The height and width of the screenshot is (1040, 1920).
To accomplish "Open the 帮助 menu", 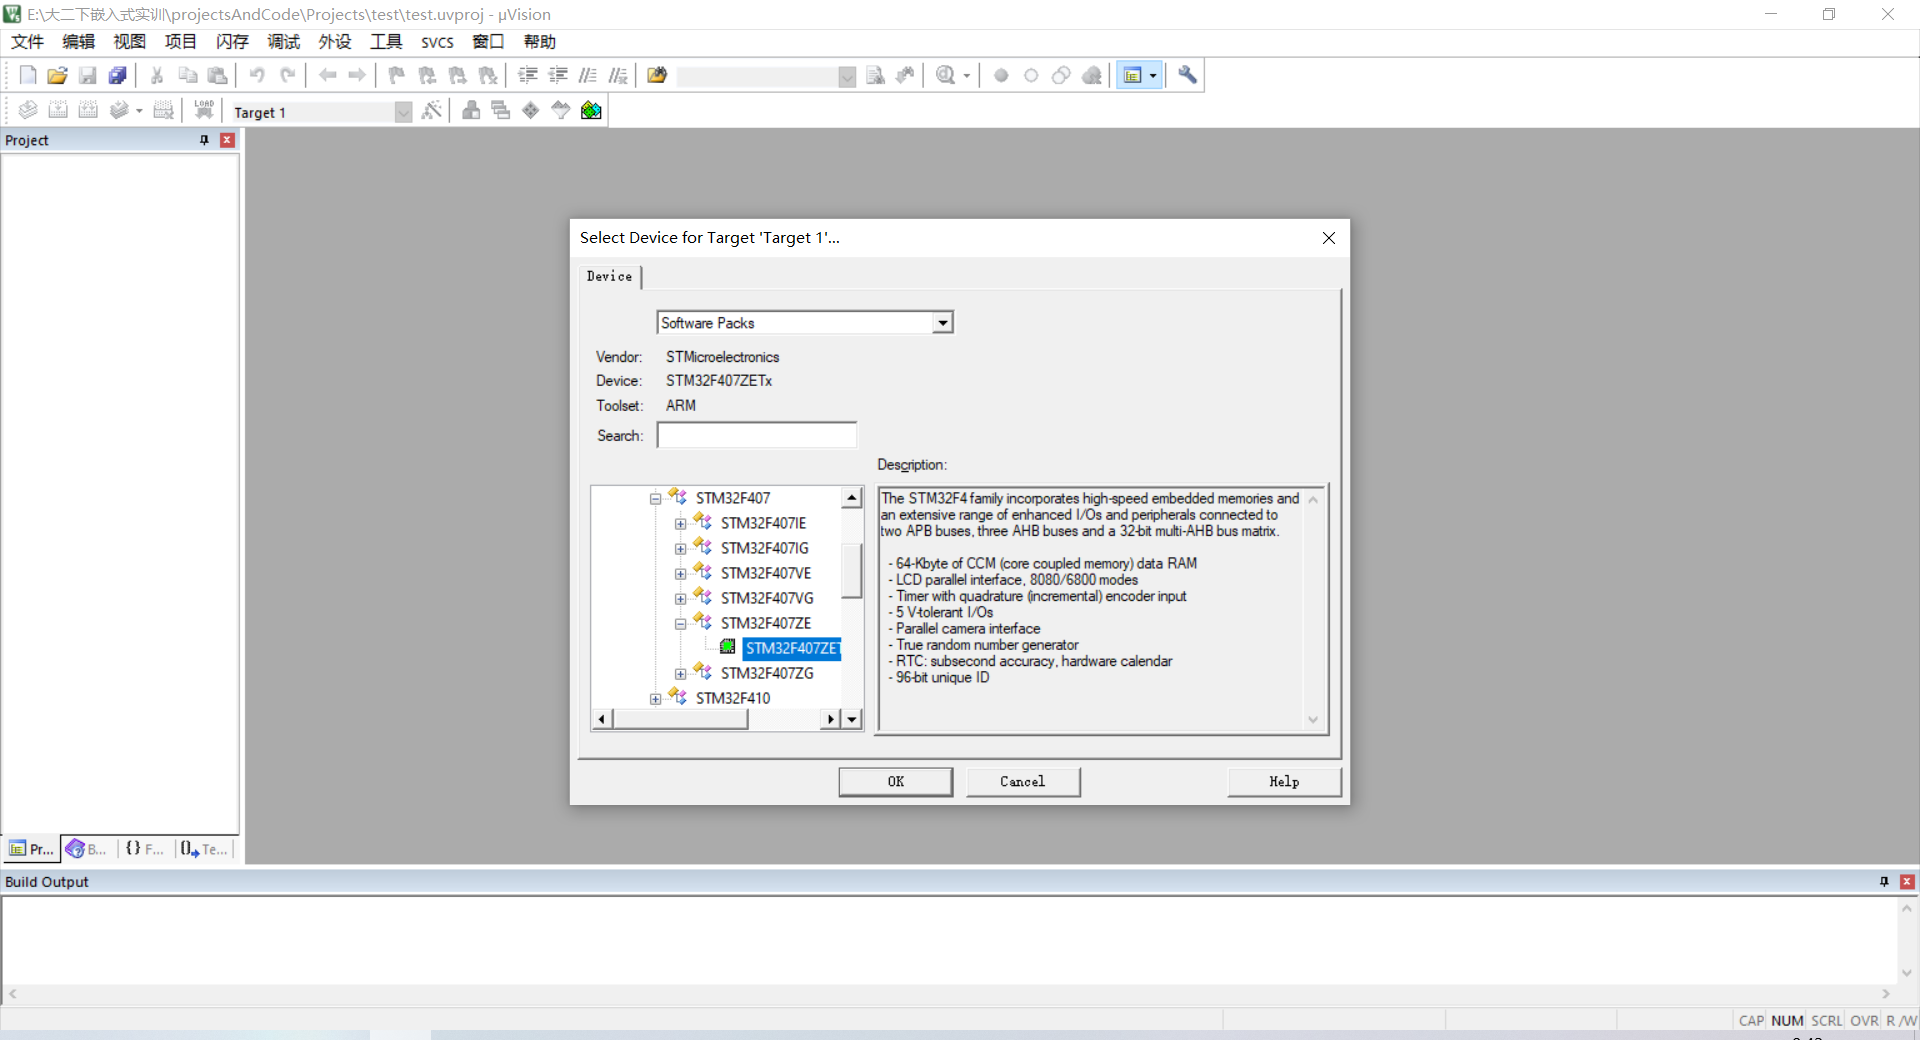I will tap(539, 41).
